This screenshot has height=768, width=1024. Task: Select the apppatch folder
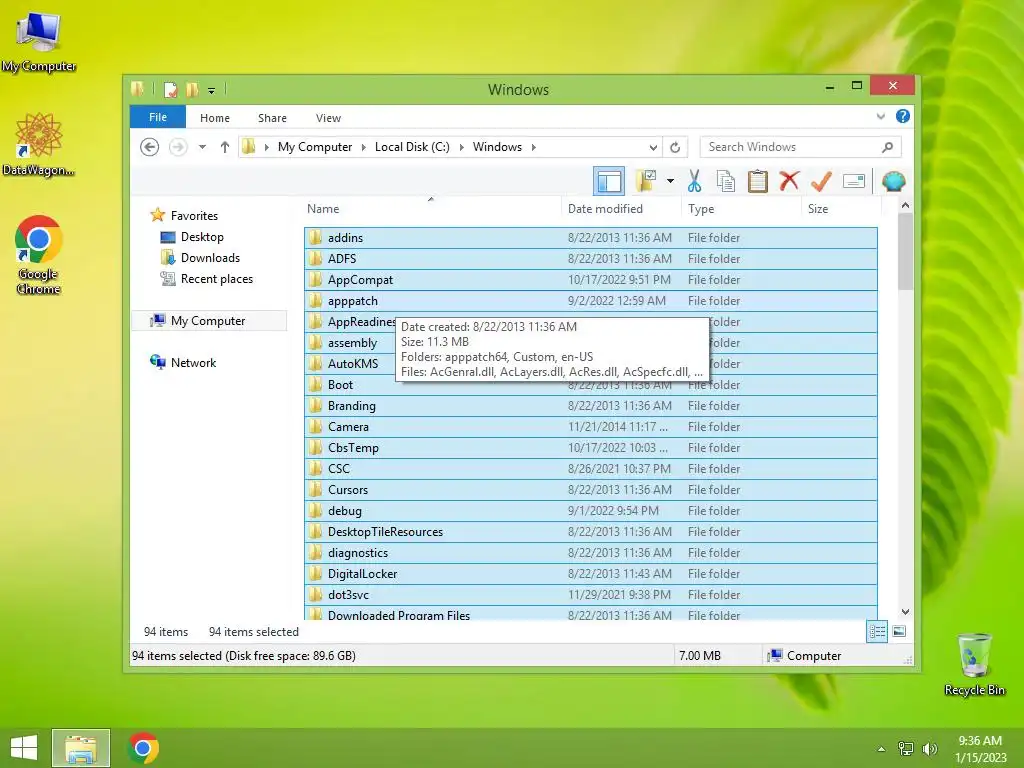(x=590, y=300)
